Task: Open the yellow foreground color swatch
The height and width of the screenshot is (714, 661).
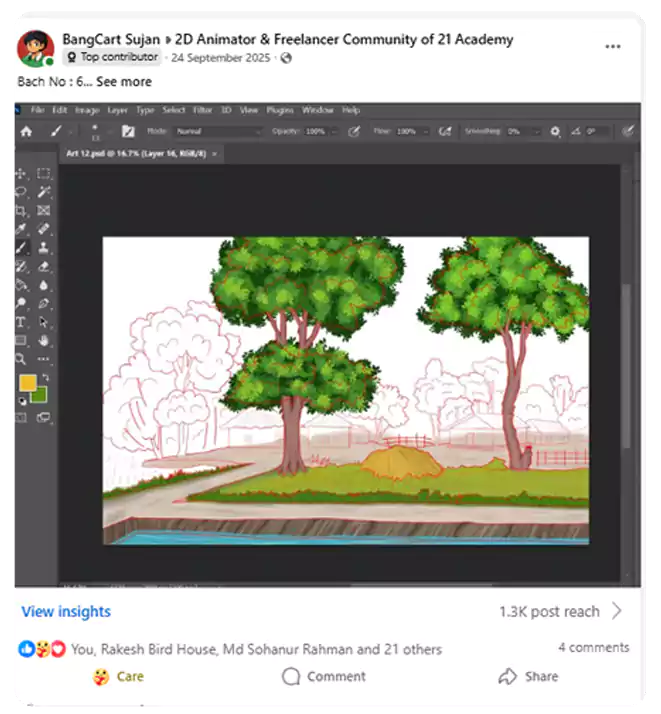Action: tap(27, 384)
